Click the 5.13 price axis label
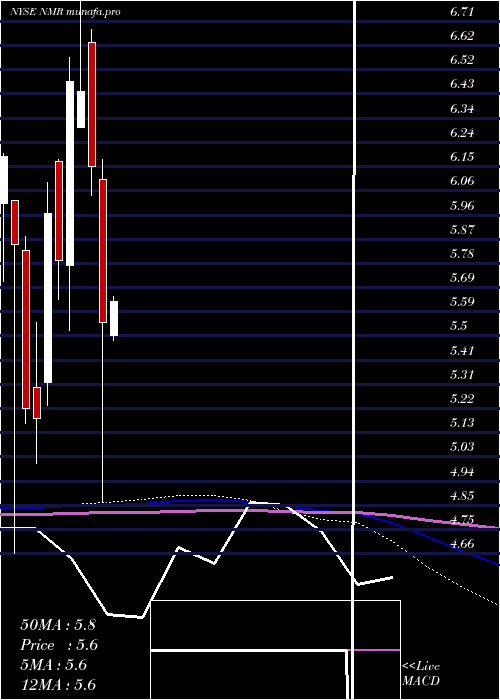 [x=462, y=423]
